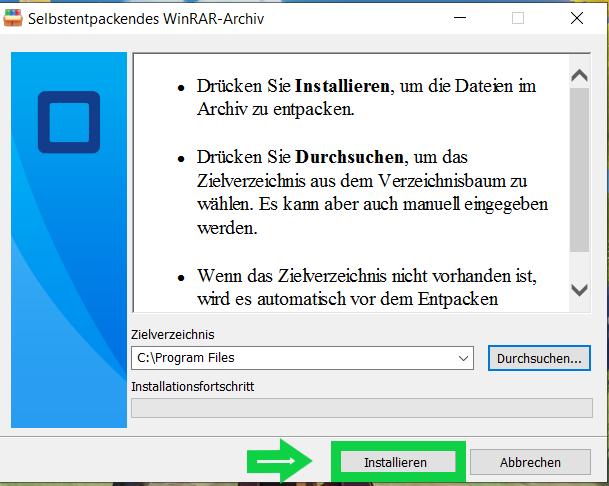
Task: Close the self-extracting archive window
Action: point(577,17)
